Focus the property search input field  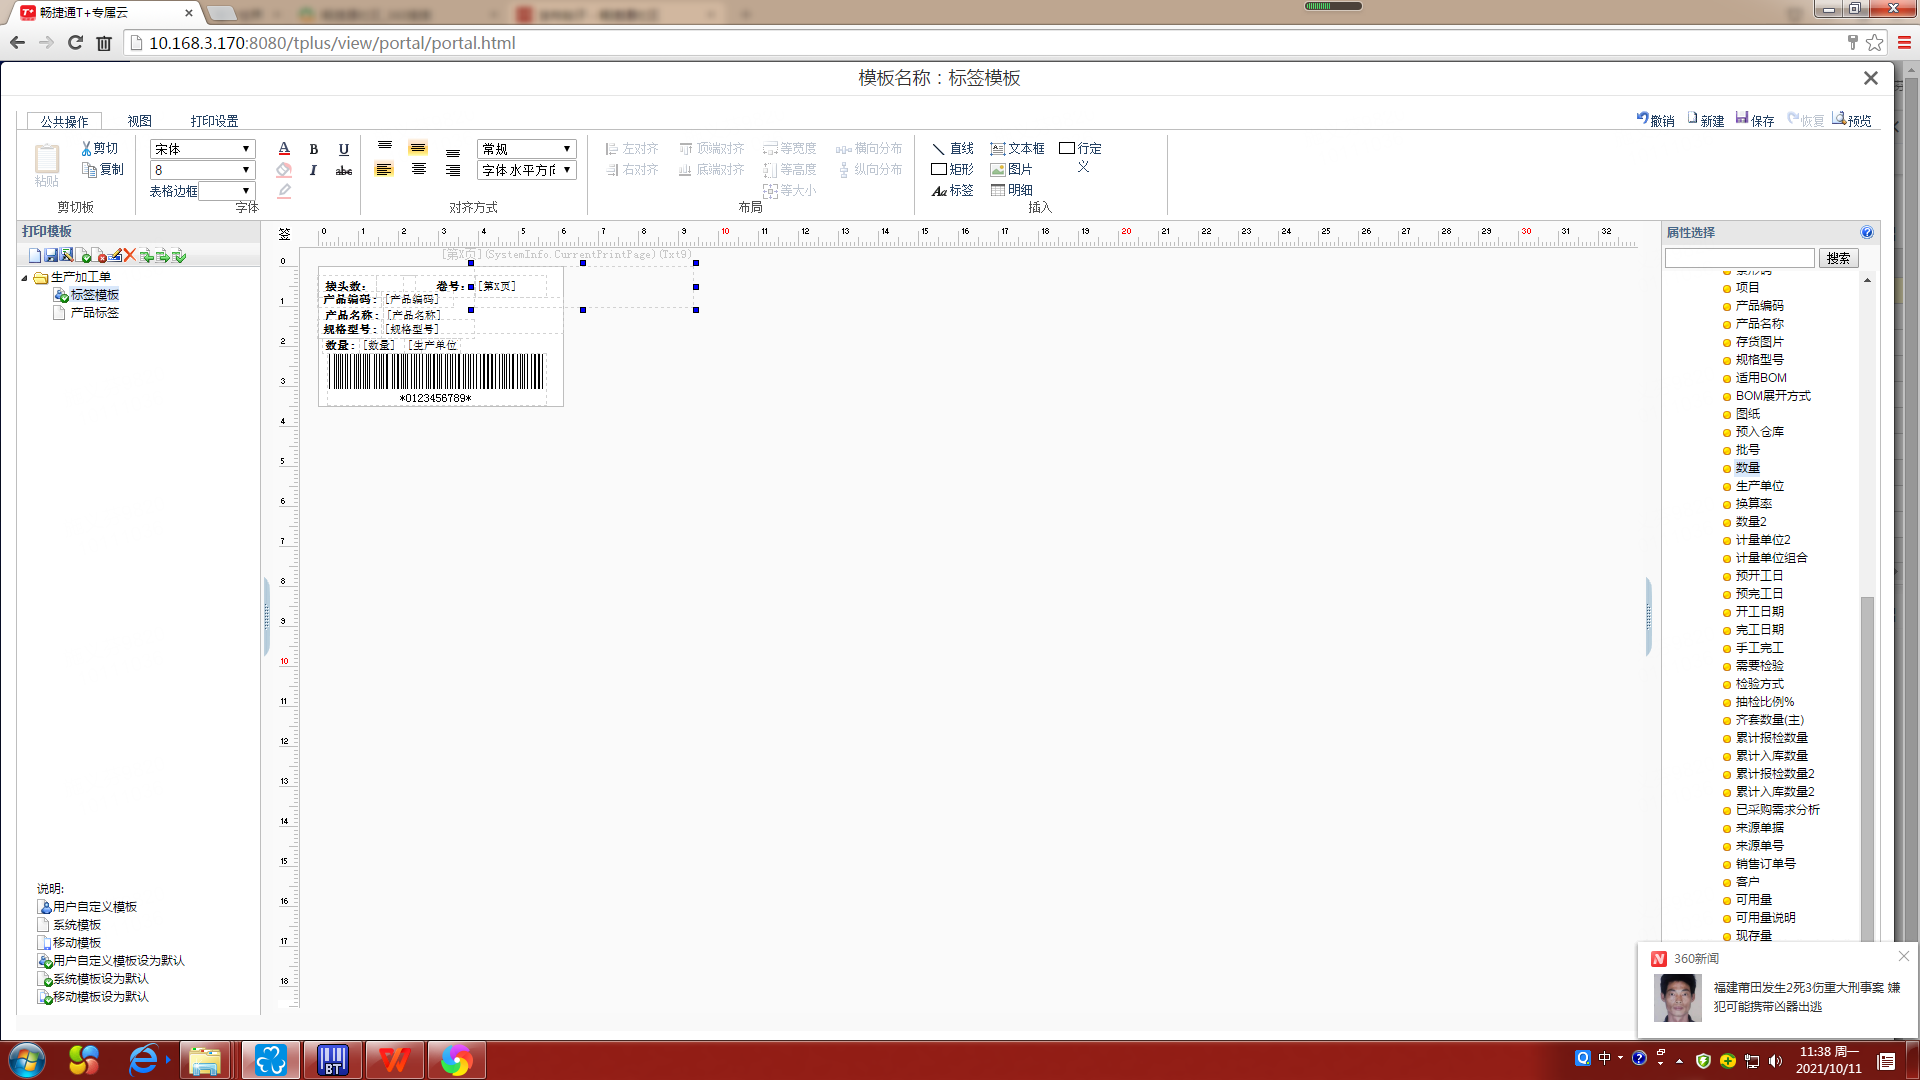point(1739,258)
